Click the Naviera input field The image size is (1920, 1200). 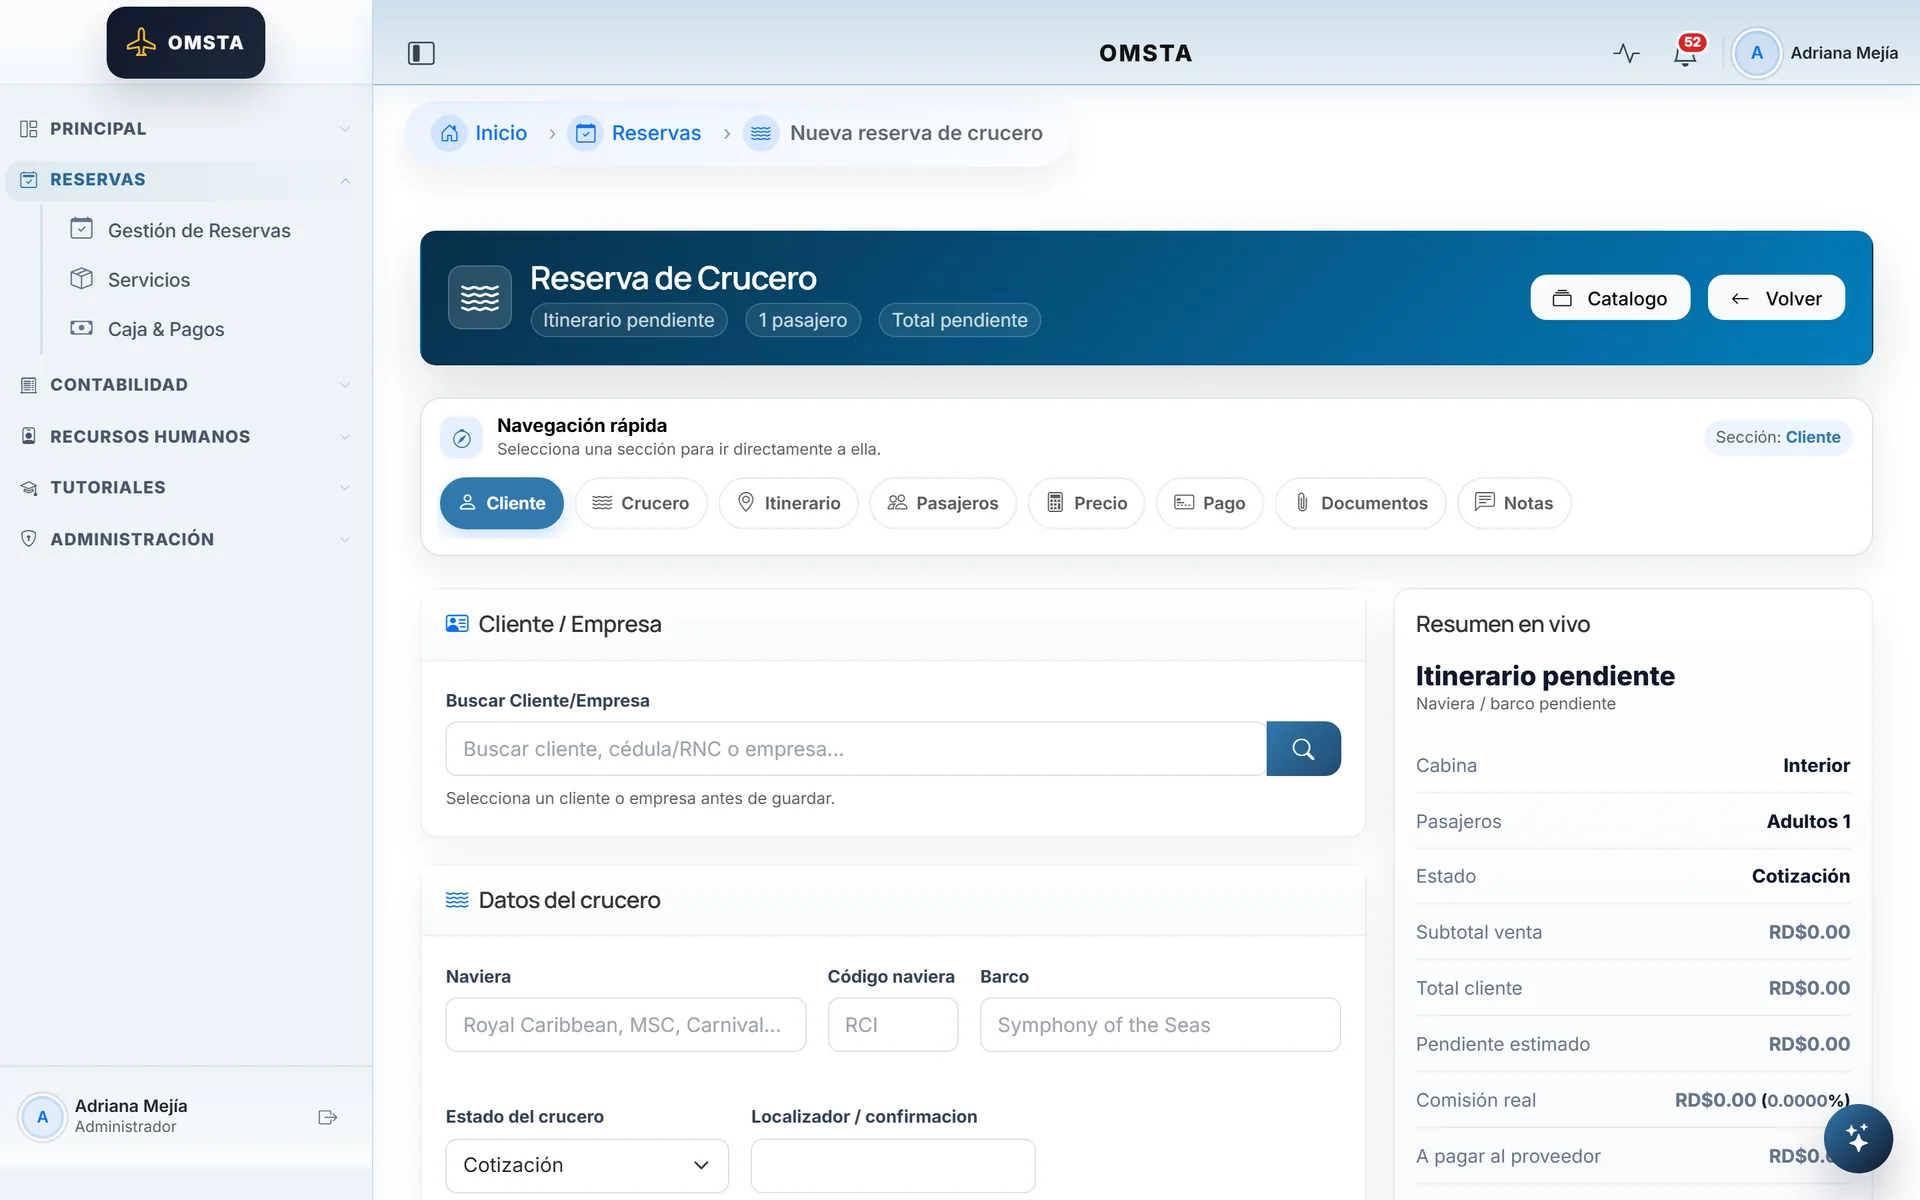coord(626,1025)
